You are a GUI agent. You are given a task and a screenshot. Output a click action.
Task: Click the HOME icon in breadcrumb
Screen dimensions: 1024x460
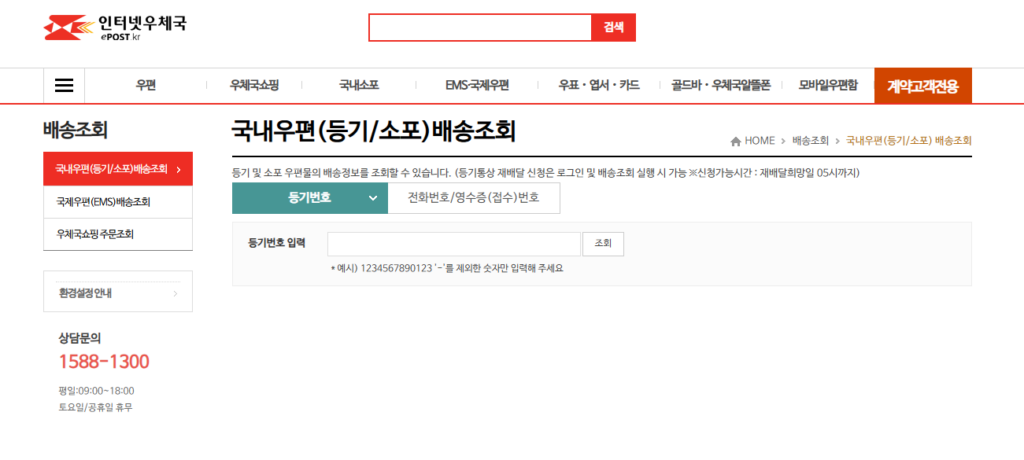(736, 141)
